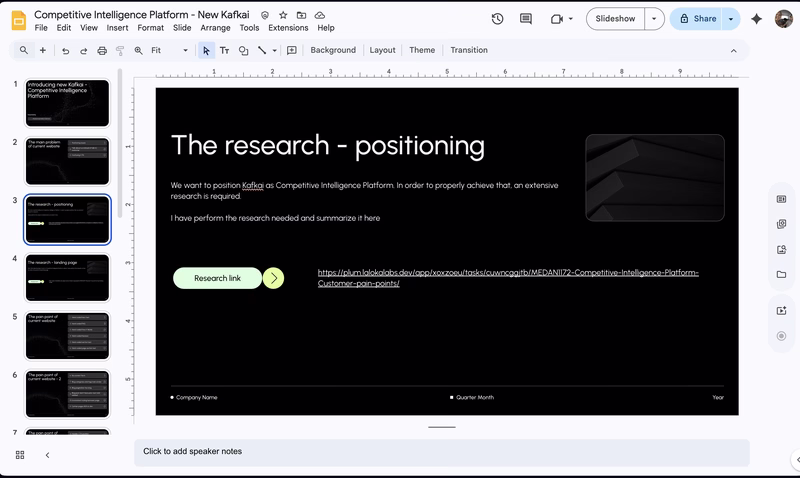800x478 pixels.
Task: Open the Arrange menu
Action: pyautogui.click(x=215, y=28)
